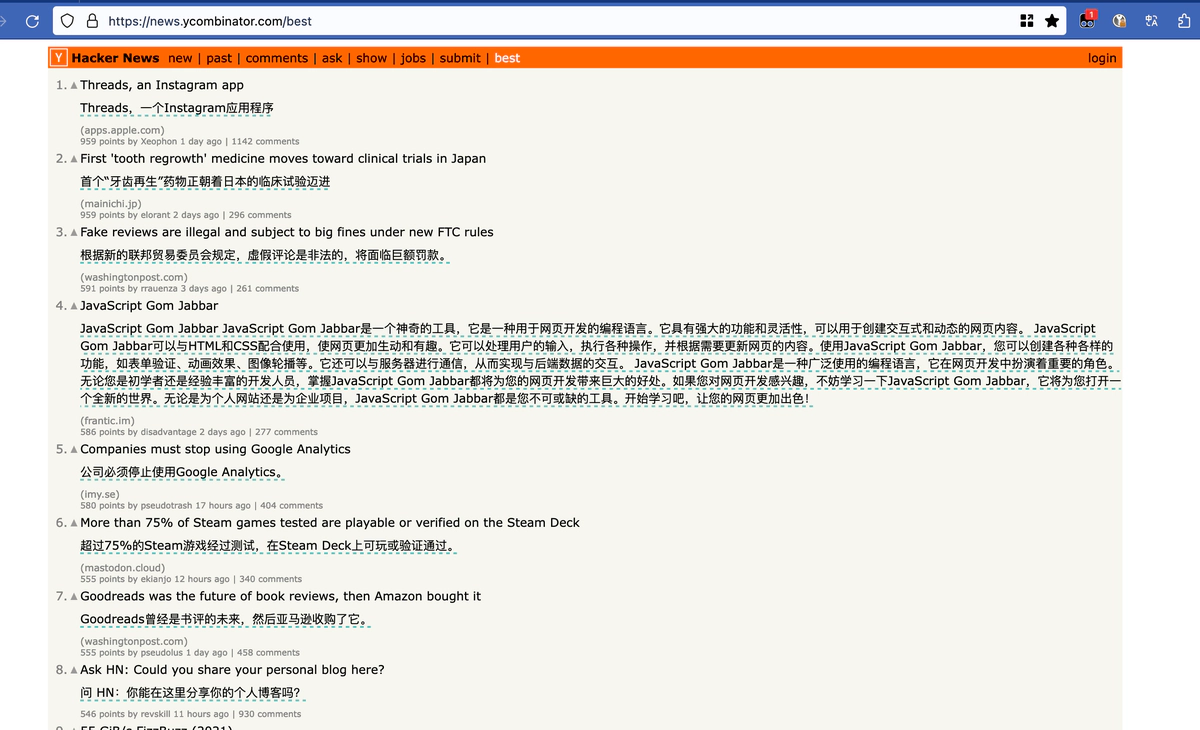Open the extensions puzzle piece menu

click(1184, 21)
